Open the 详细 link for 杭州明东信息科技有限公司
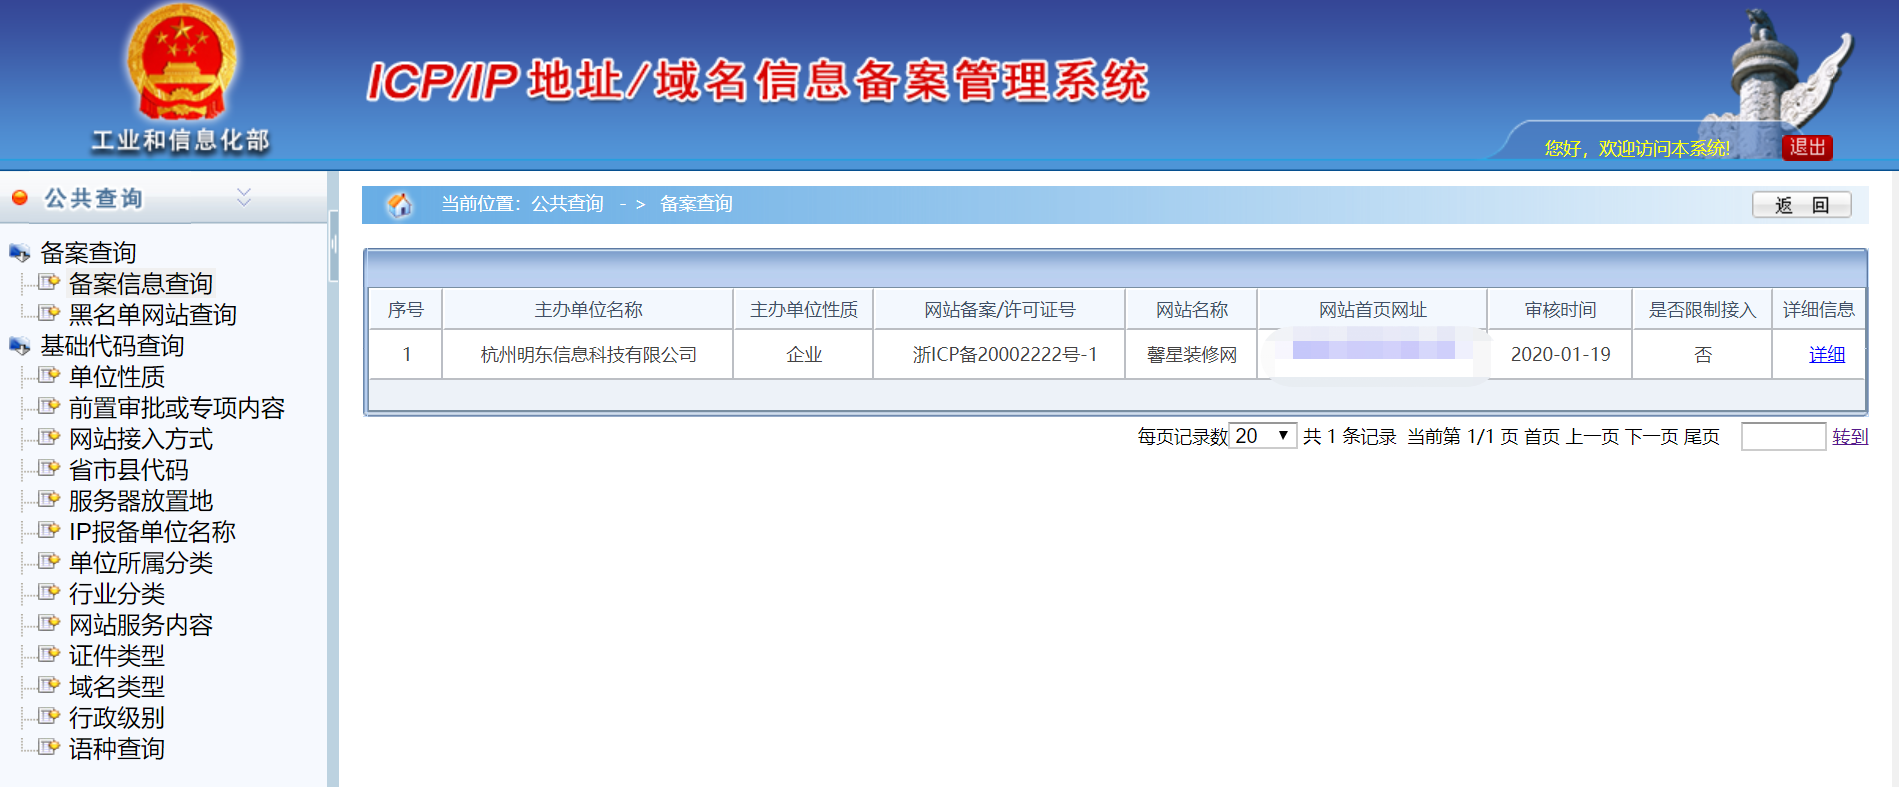The height and width of the screenshot is (787, 1899). coord(1827,354)
